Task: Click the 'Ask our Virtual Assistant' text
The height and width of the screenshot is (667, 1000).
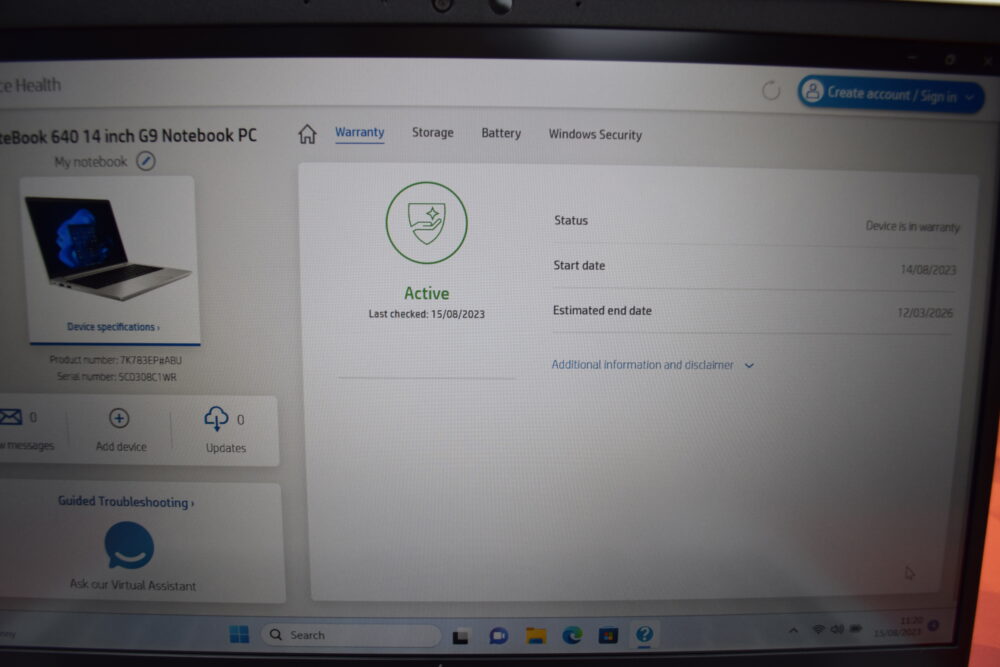Action: 133,585
